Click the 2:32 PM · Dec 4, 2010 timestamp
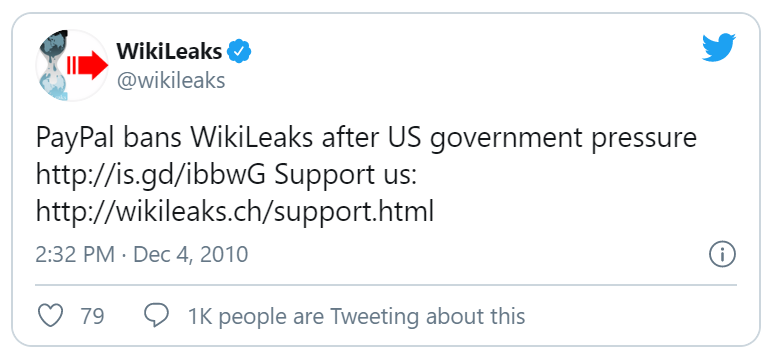 pyautogui.click(x=141, y=254)
